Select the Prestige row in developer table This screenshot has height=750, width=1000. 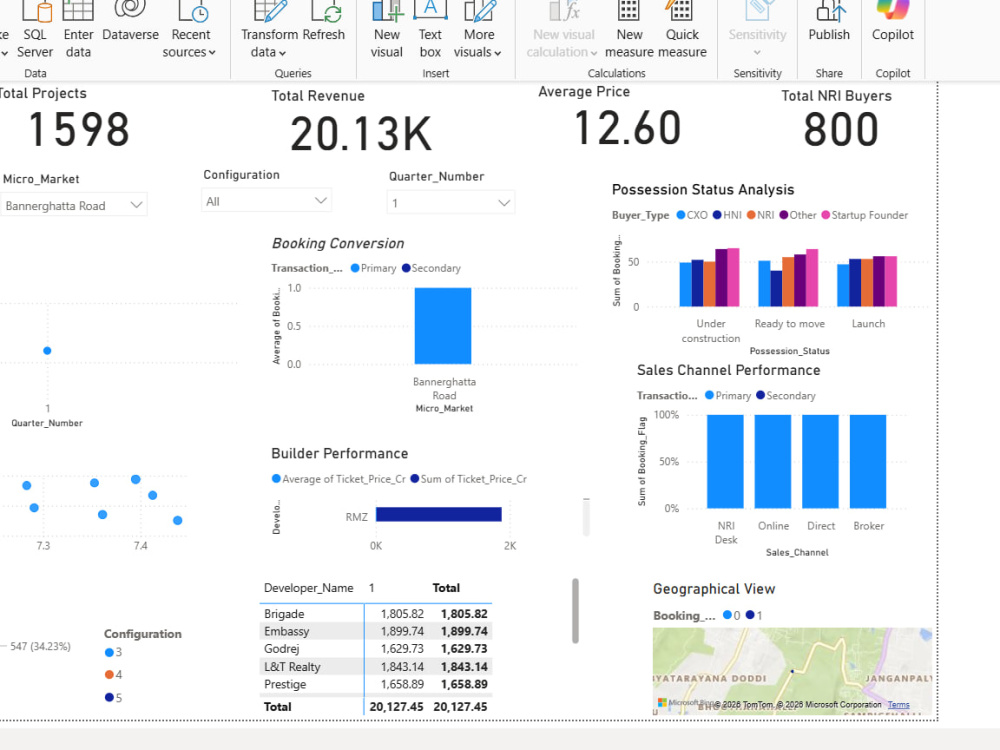tap(376, 684)
